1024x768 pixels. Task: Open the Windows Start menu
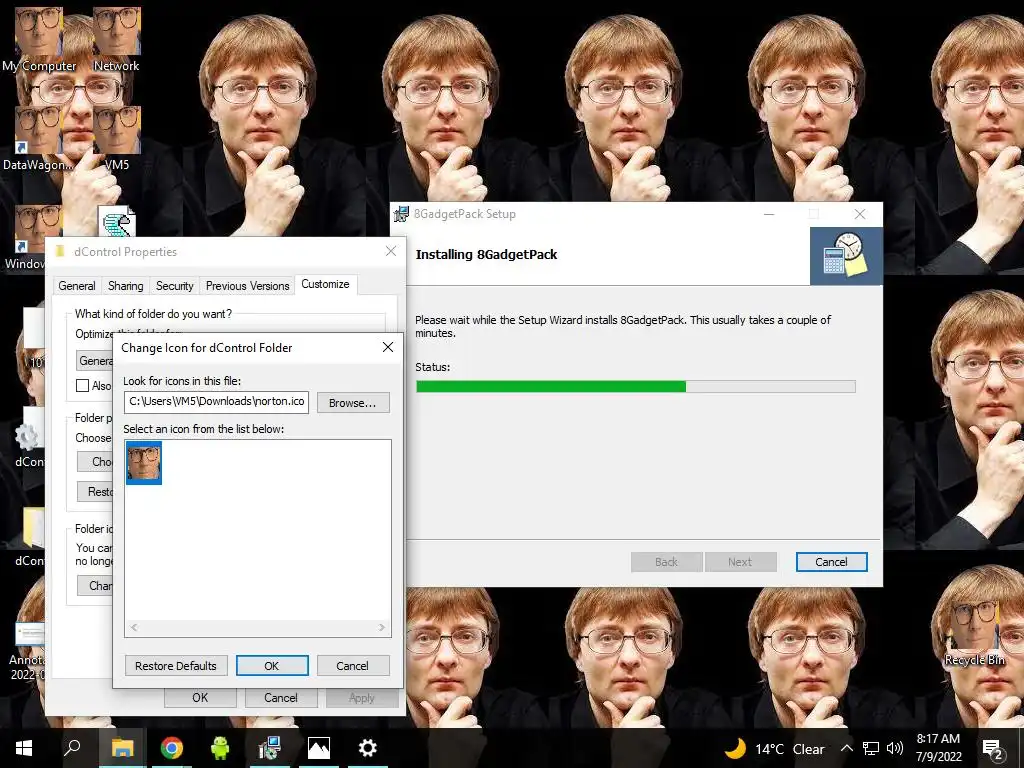[x=24, y=748]
